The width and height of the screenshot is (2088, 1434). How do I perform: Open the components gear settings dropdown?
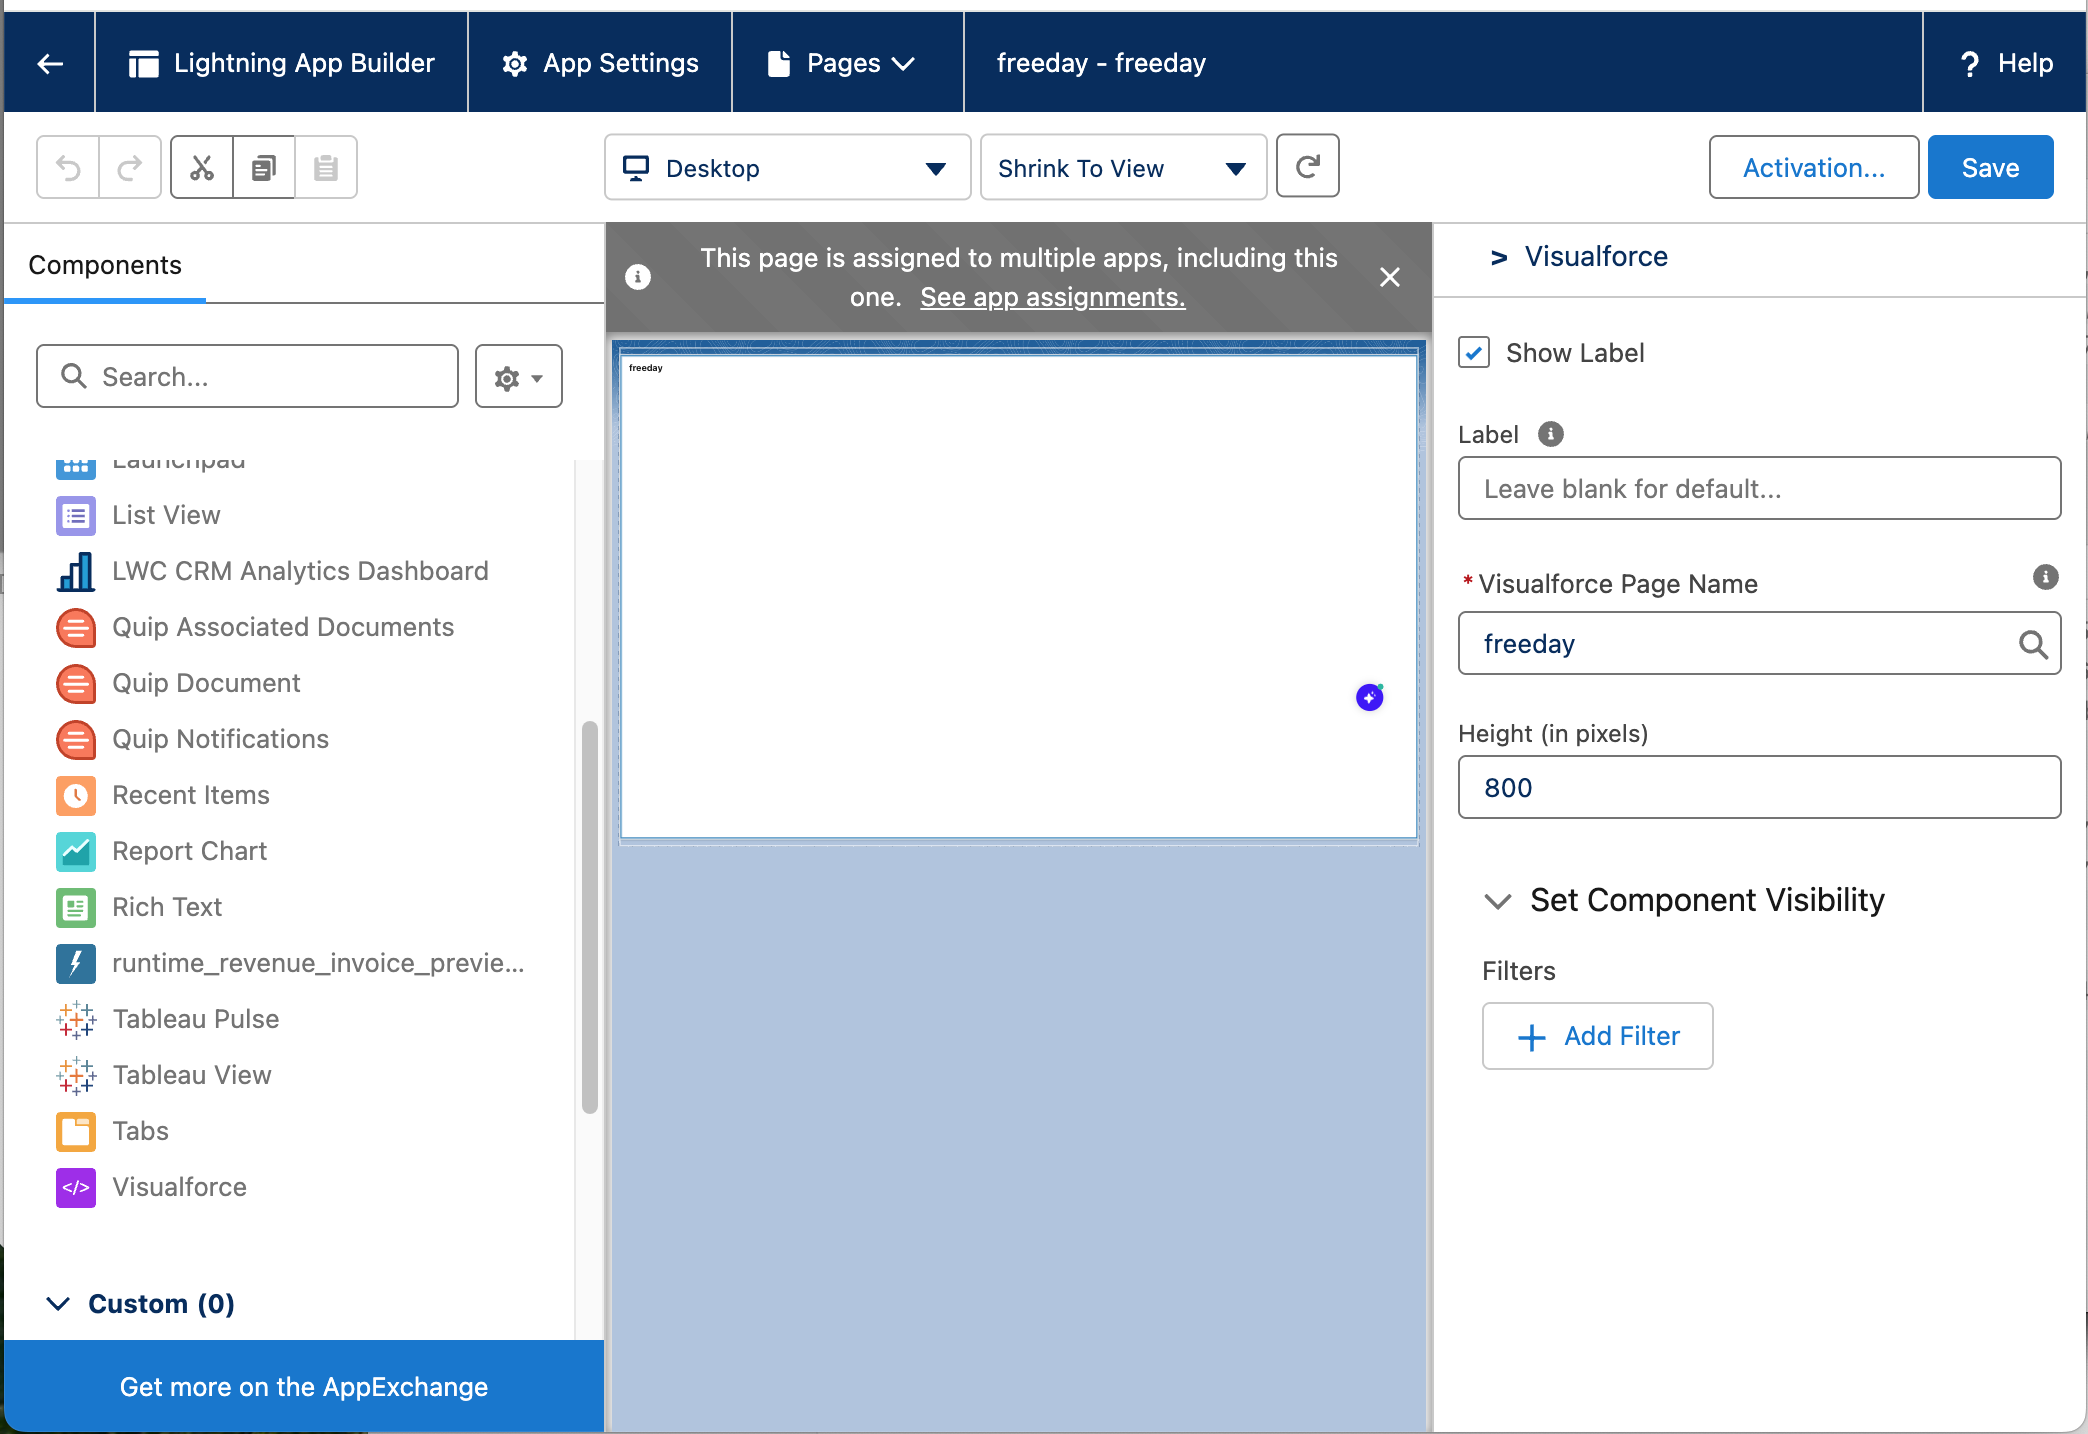click(518, 377)
